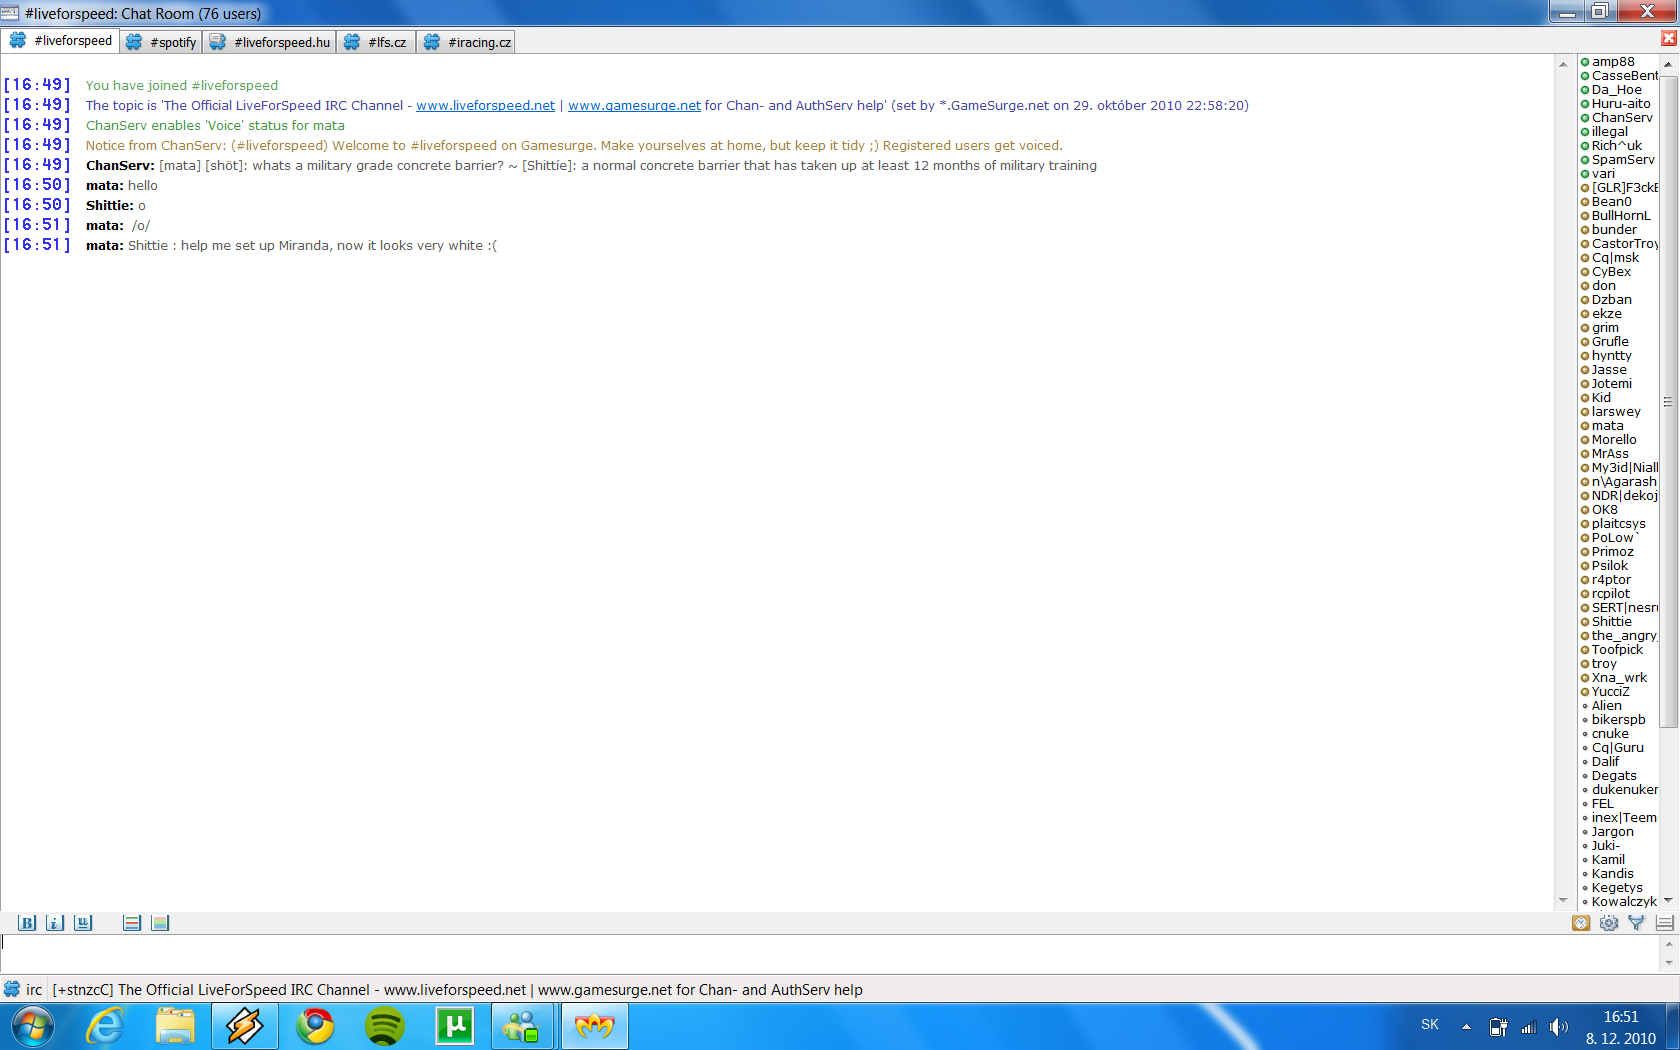Open the #lfs.cz channel tab
1680x1050 pixels.
pyautogui.click(x=376, y=42)
